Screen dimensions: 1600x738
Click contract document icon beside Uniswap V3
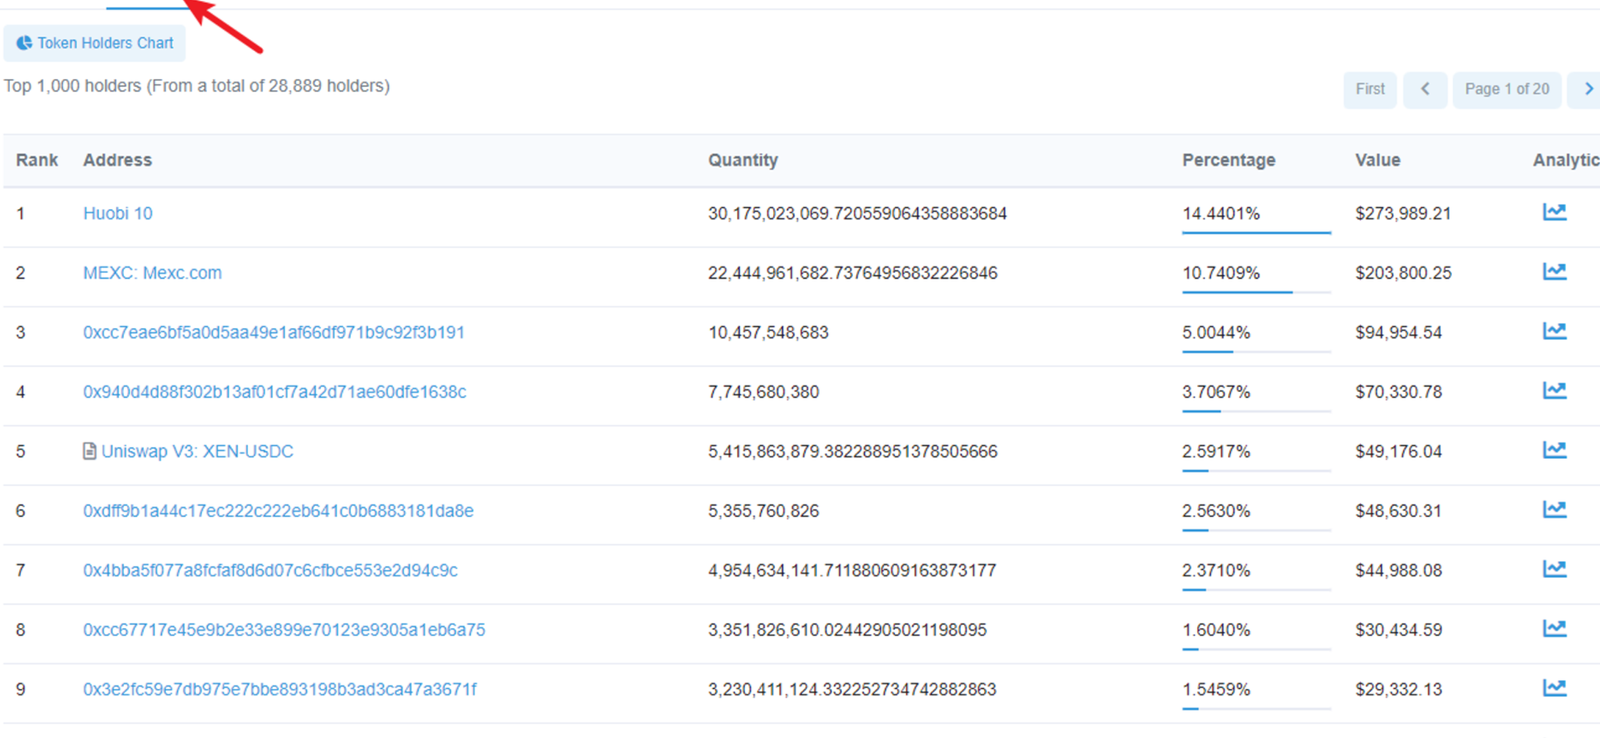pyautogui.click(x=90, y=451)
